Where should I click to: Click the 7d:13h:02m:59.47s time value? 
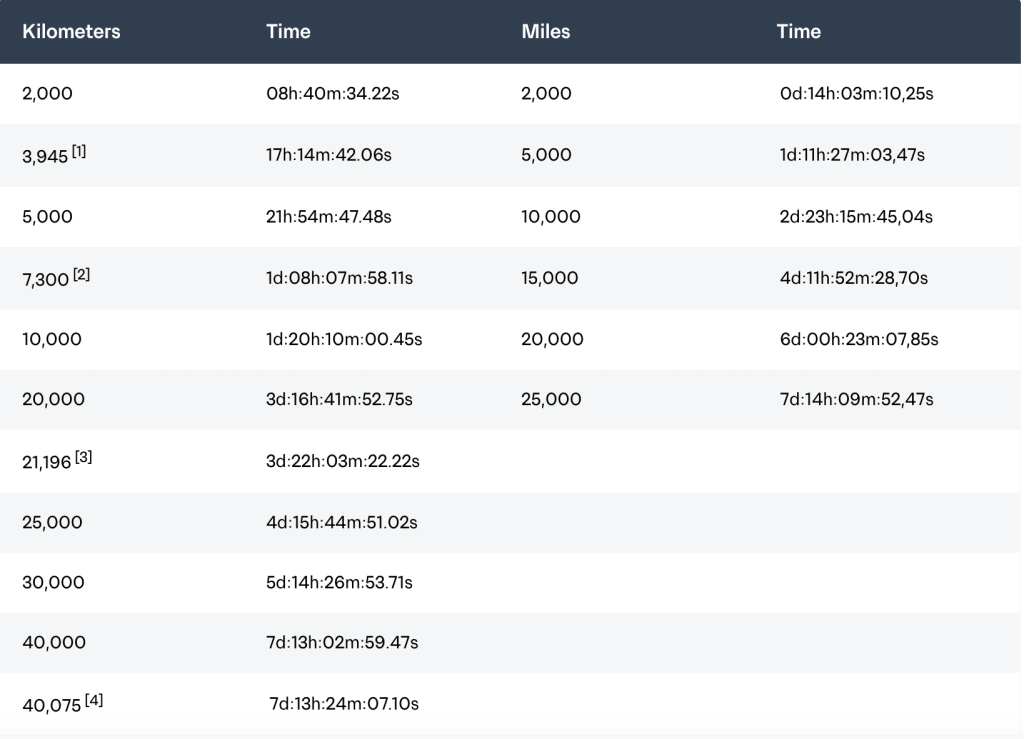tap(342, 642)
